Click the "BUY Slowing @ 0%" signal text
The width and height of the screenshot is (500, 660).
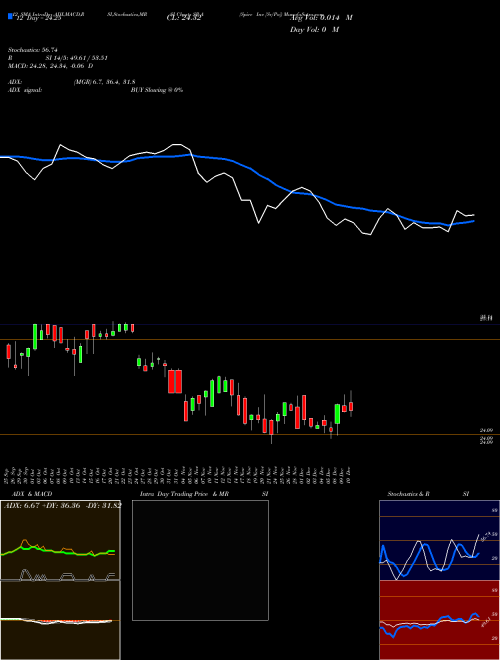(x=157, y=90)
